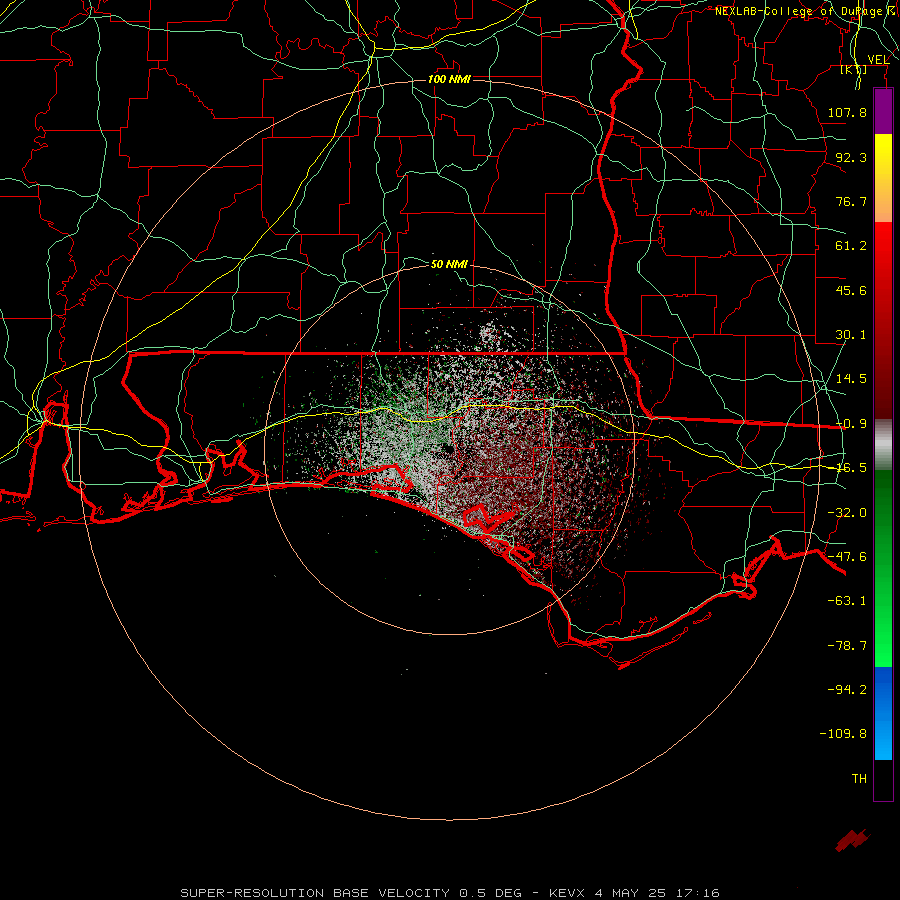Select the 76.7 scale value

[851, 201]
